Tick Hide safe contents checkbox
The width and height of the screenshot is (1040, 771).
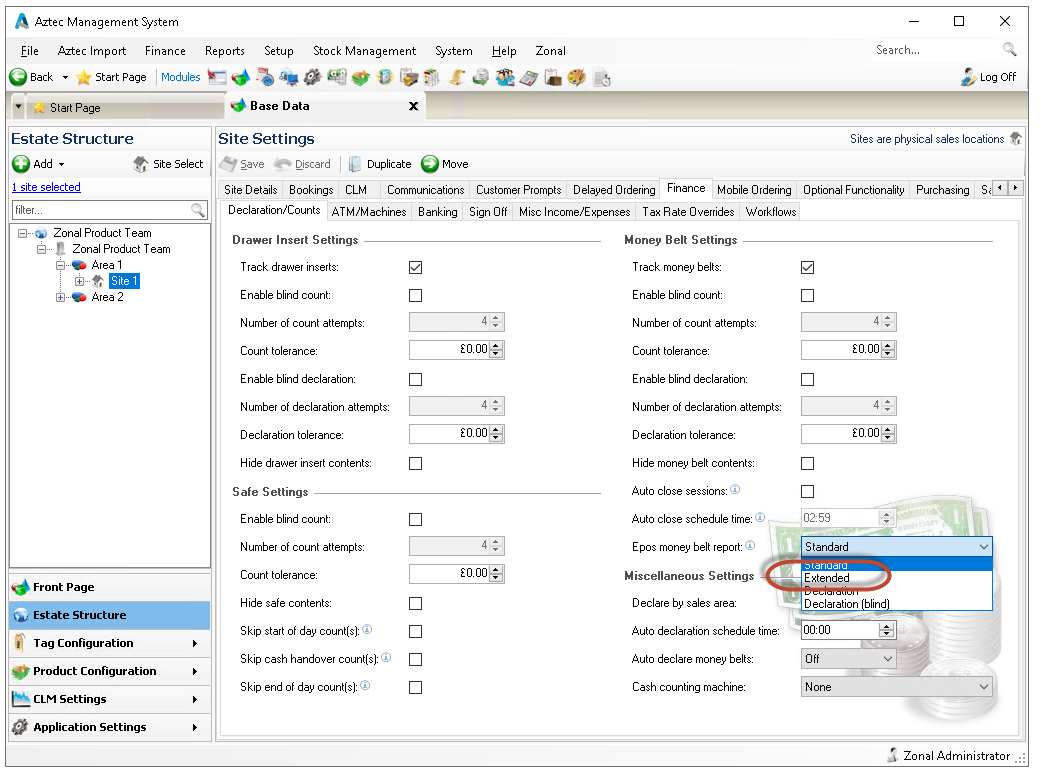tap(415, 603)
